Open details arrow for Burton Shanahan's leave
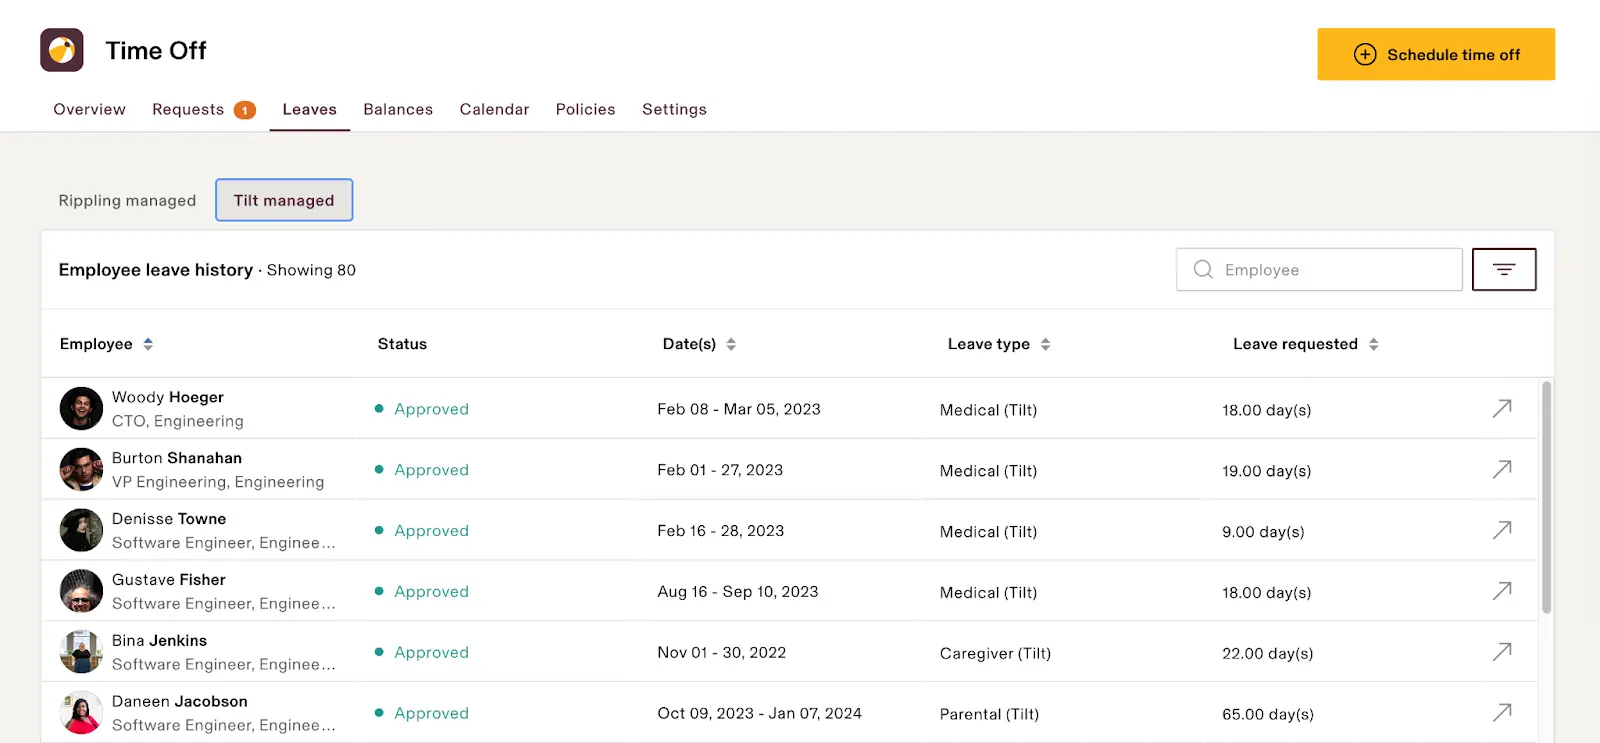The height and width of the screenshot is (743, 1600). pos(1502,469)
